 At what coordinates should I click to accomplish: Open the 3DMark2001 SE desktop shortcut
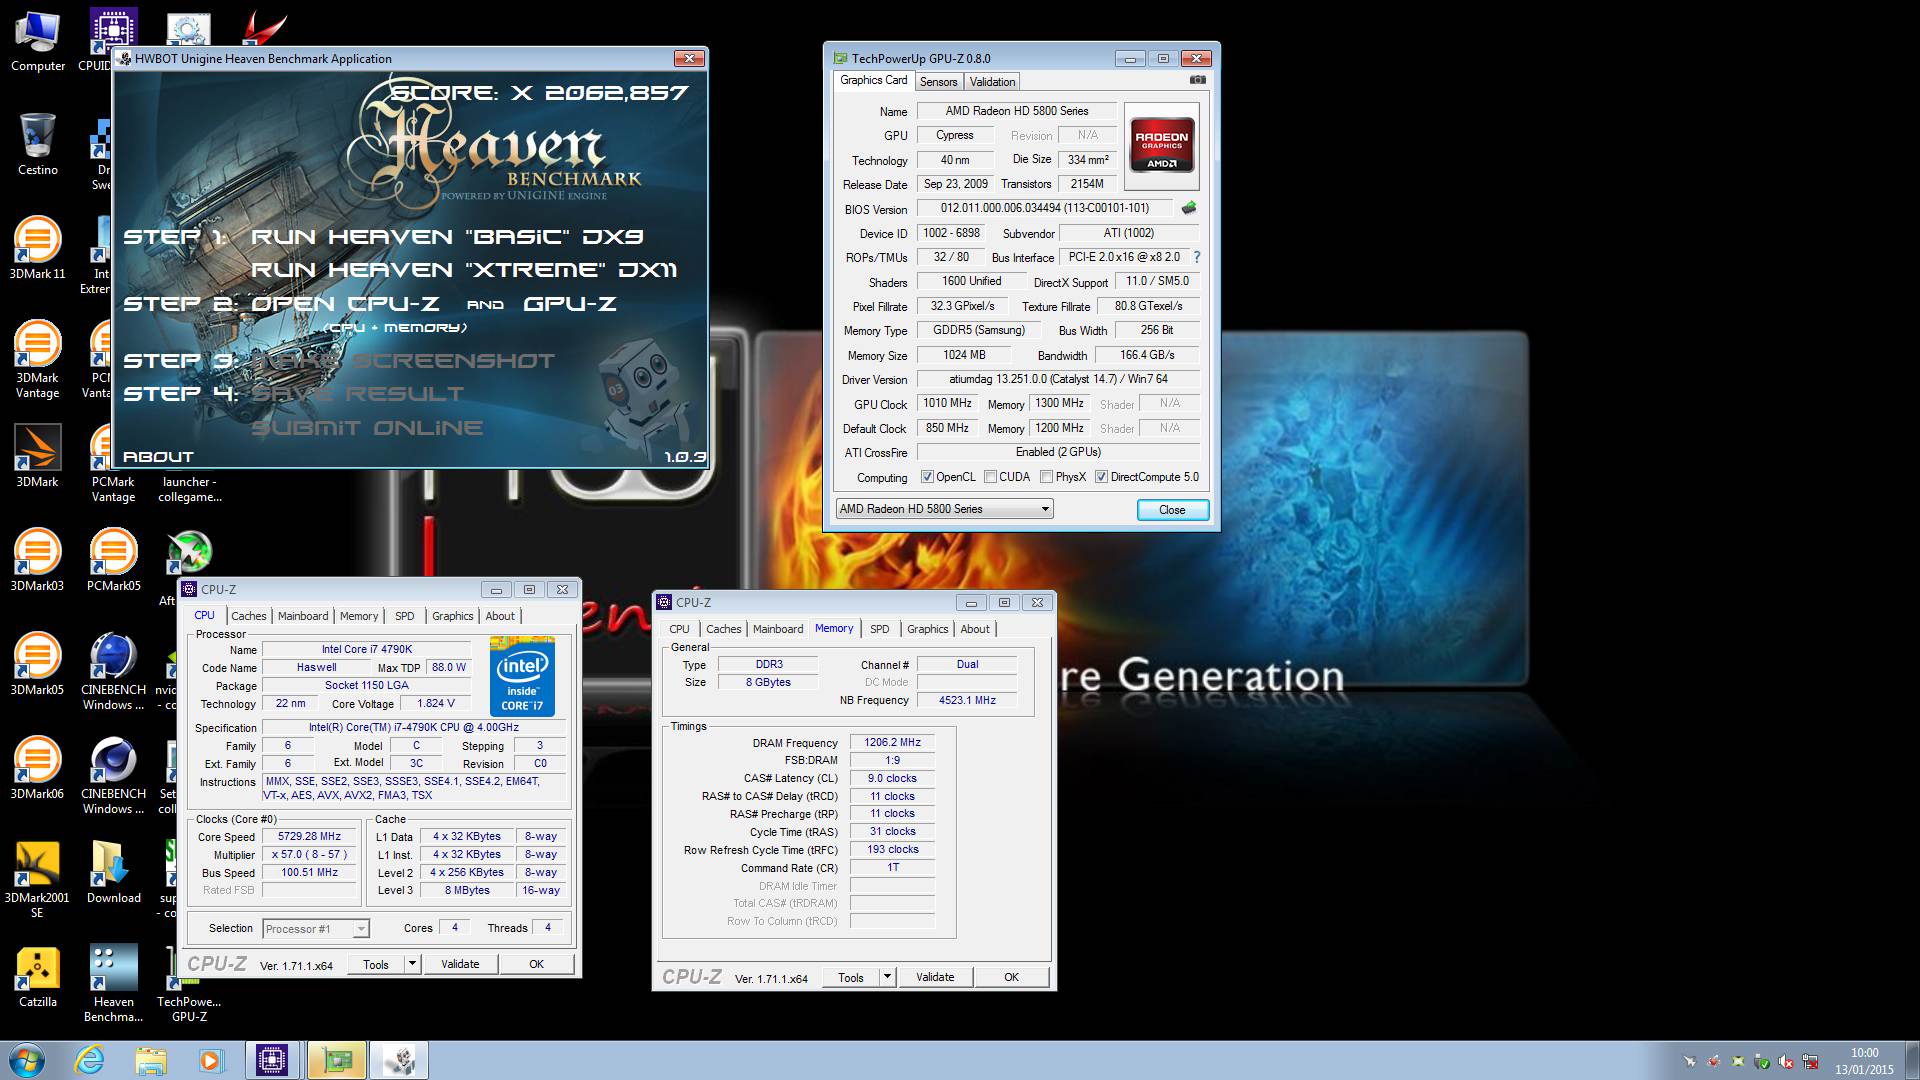(37, 879)
